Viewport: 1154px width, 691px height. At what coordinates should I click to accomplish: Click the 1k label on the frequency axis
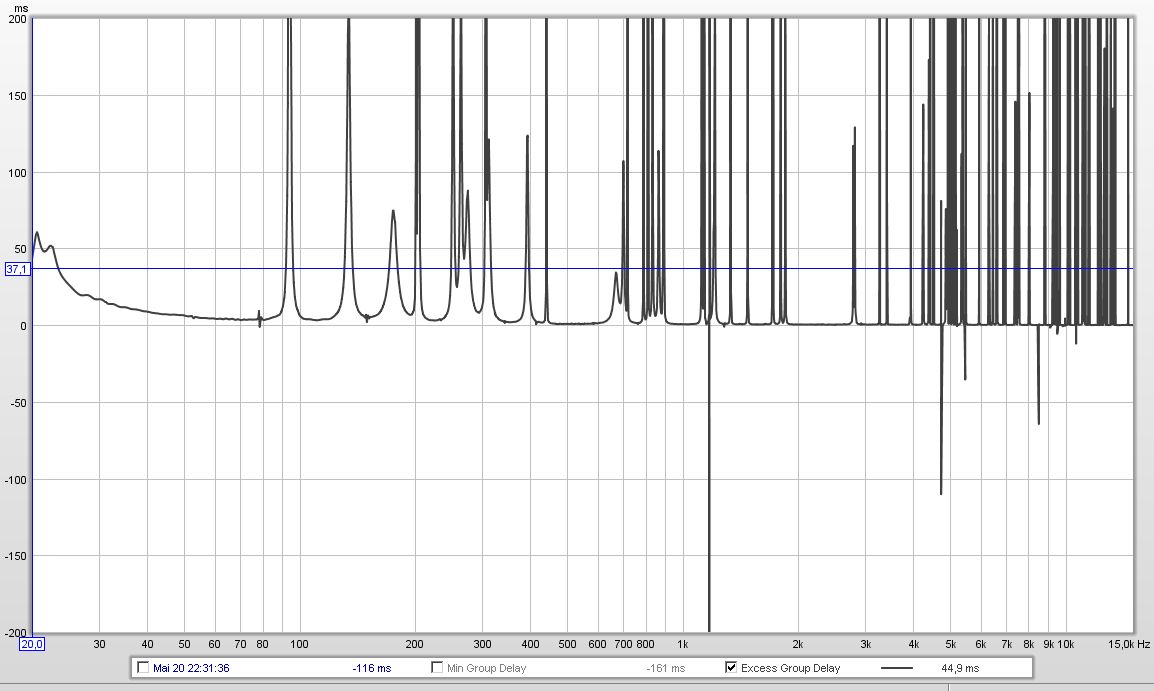coord(682,644)
